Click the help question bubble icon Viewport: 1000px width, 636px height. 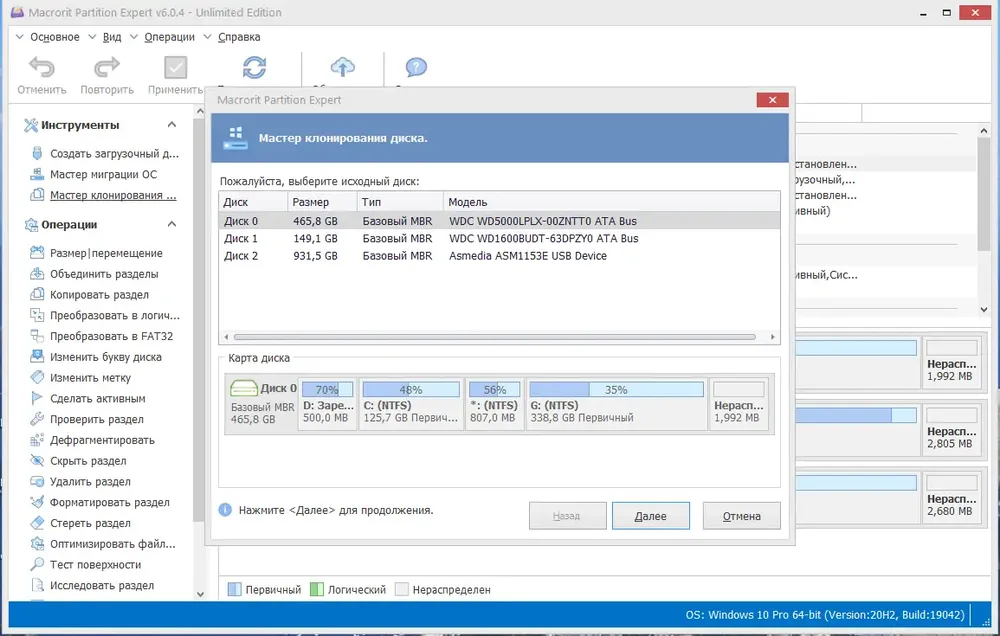pyautogui.click(x=416, y=66)
